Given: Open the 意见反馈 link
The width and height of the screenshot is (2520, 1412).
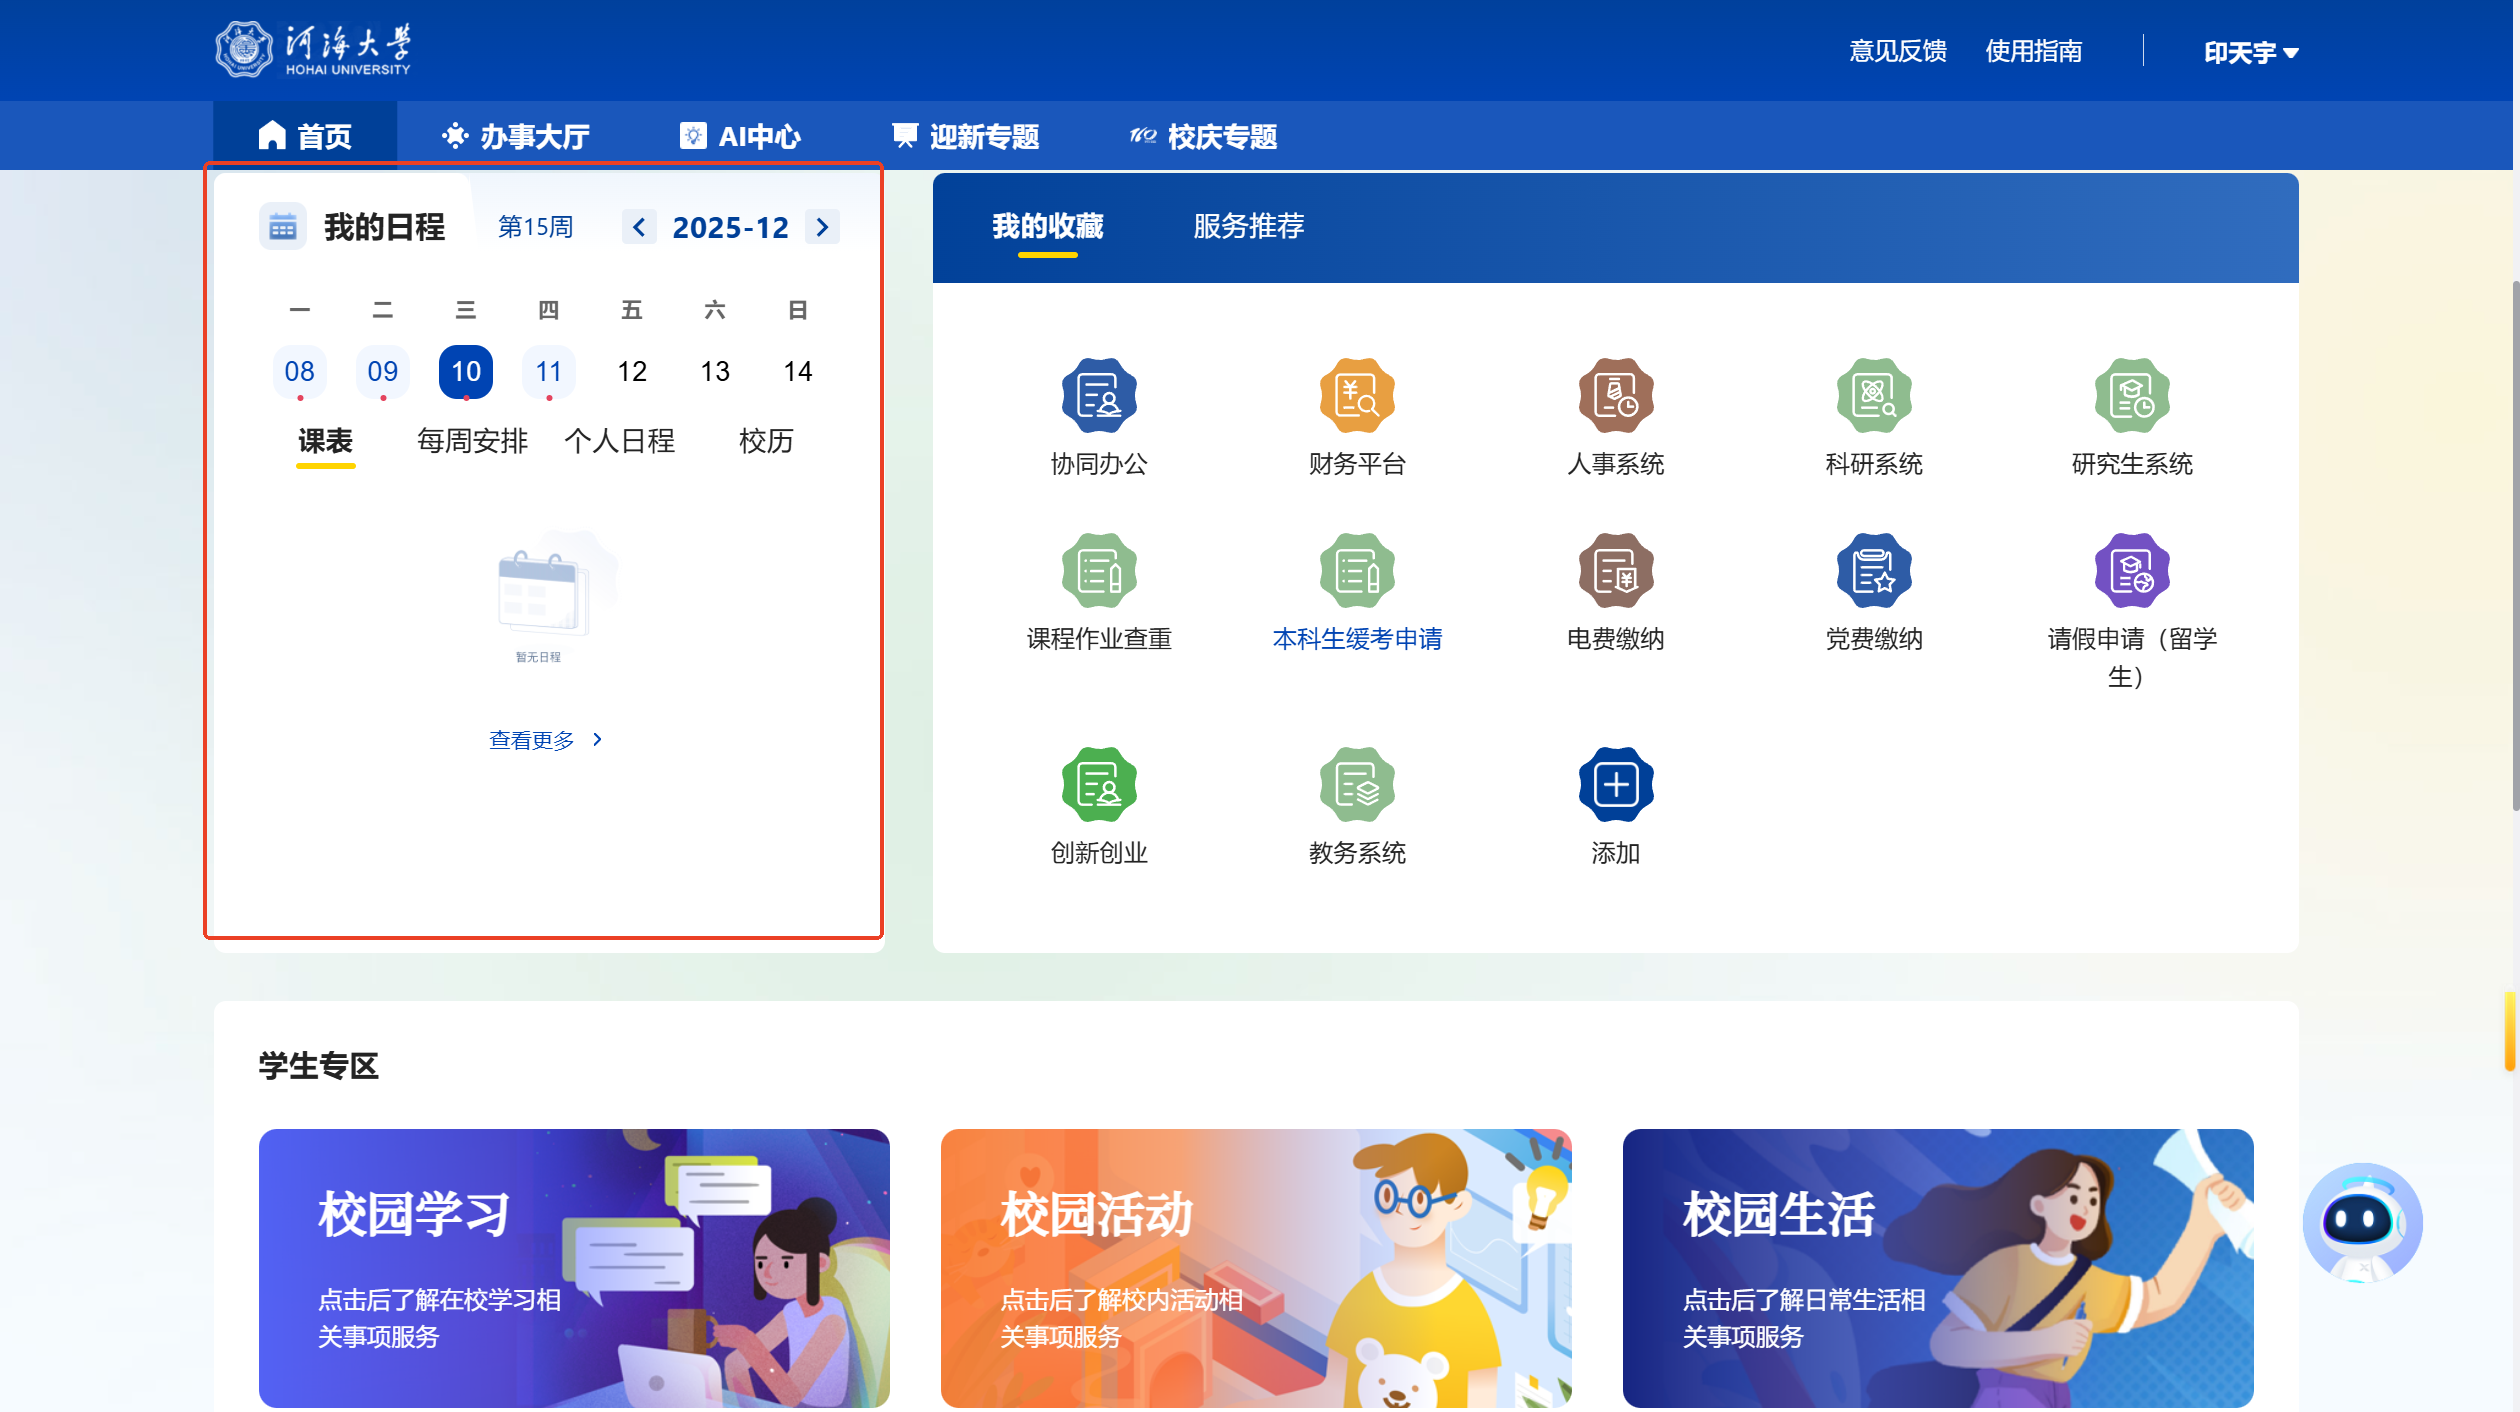Looking at the screenshot, I should pos(1897,51).
